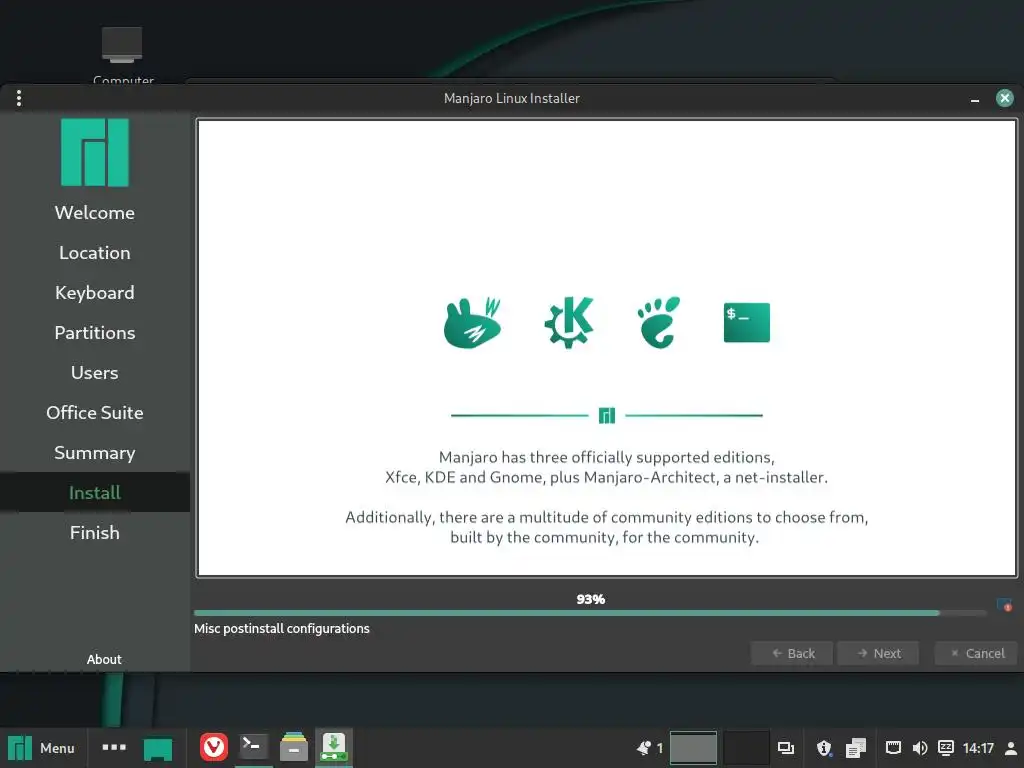1024x768 pixels.
Task: Click the wired network tray icon
Action: 893,748
